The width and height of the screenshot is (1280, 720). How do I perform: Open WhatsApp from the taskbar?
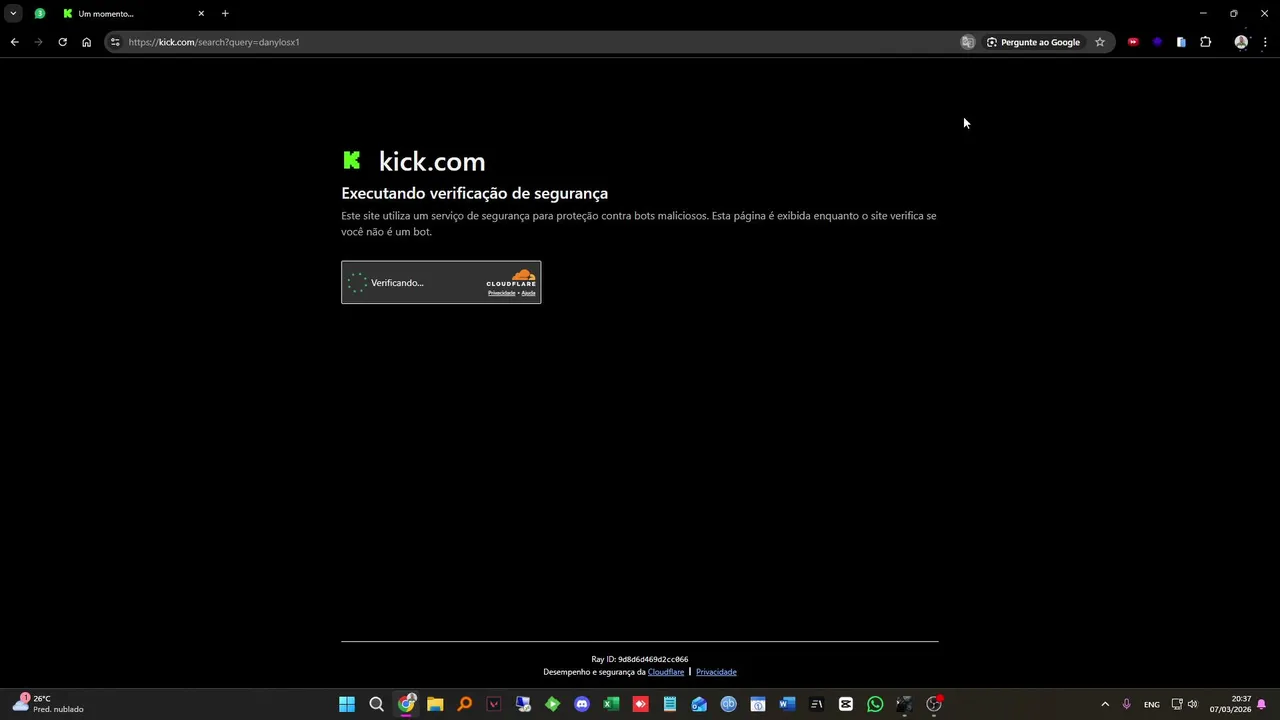coord(875,704)
